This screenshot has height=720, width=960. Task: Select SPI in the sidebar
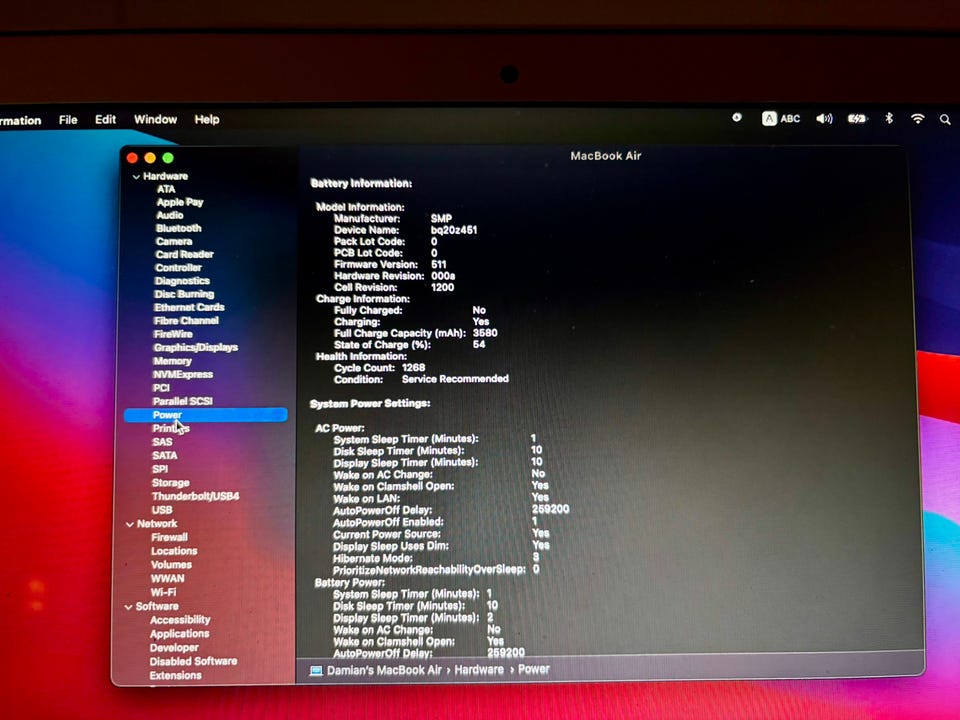160,469
